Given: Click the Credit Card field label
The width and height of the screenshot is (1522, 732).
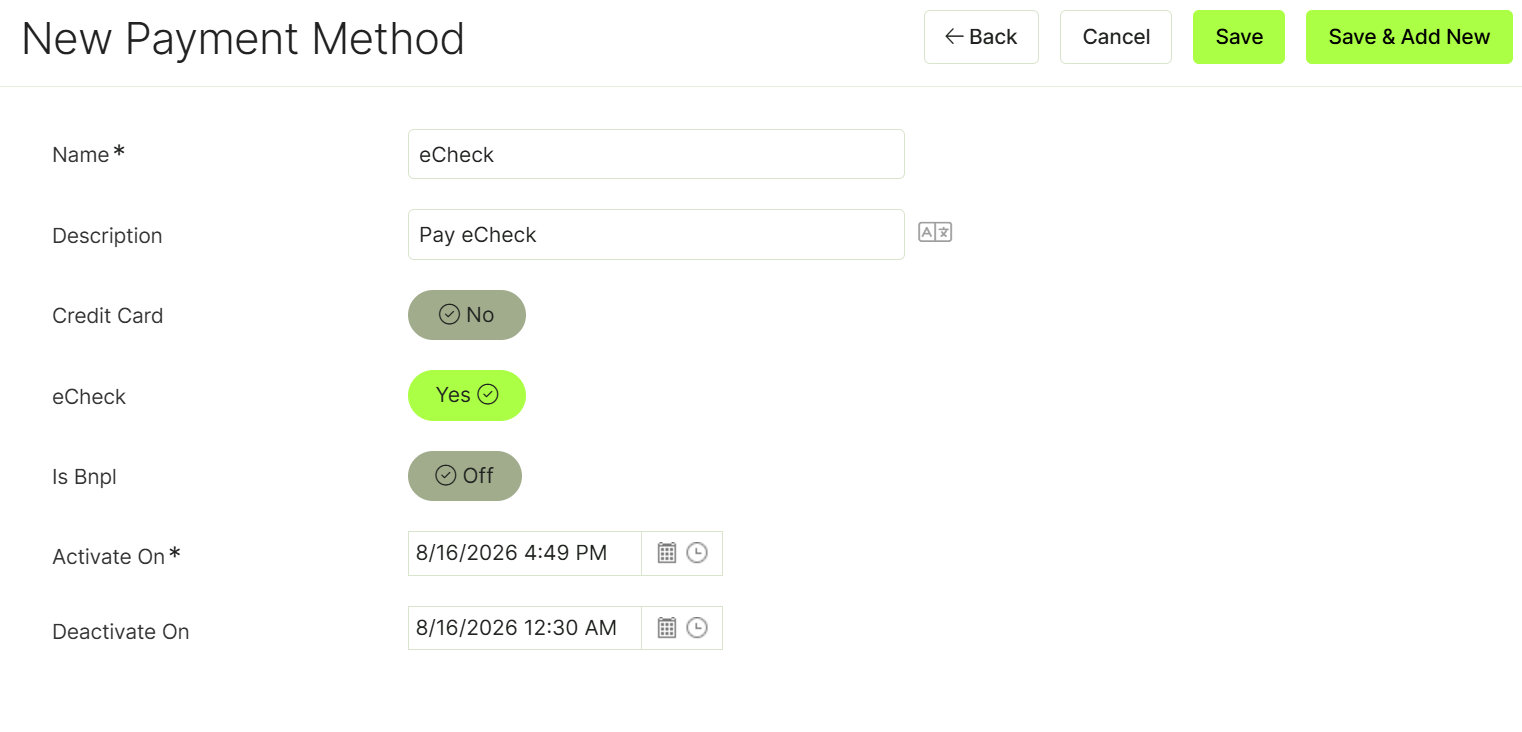Looking at the screenshot, I should coord(107,316).
